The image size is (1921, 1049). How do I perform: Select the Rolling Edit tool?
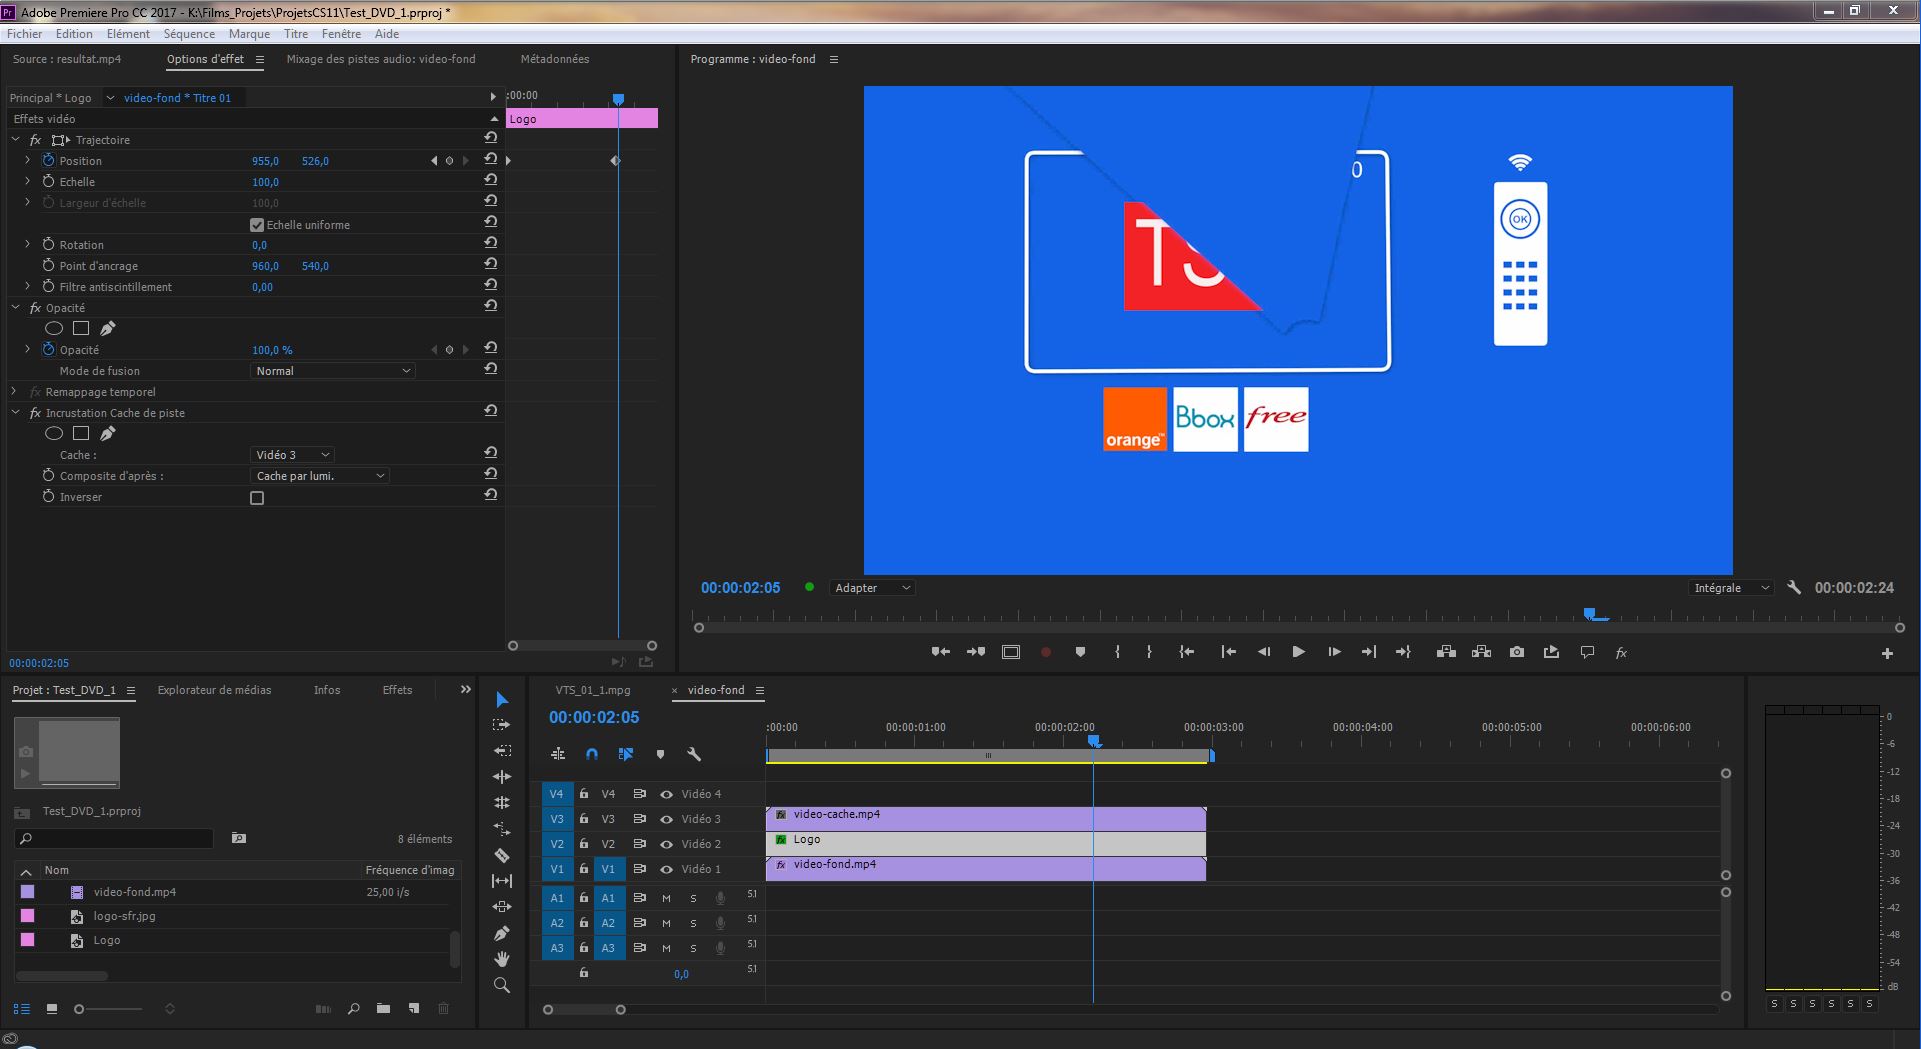(x=502, y=803)
